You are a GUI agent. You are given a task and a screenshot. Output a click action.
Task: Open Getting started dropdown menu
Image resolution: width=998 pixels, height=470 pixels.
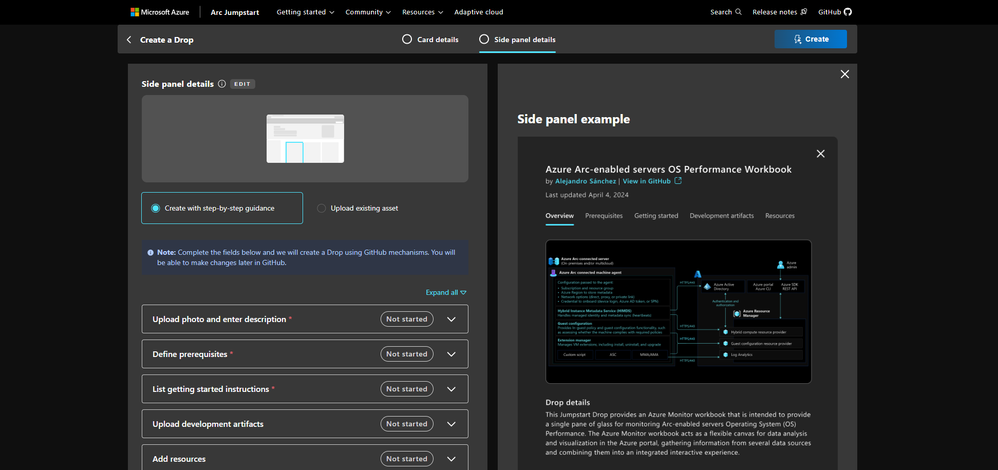click(306, 12)
